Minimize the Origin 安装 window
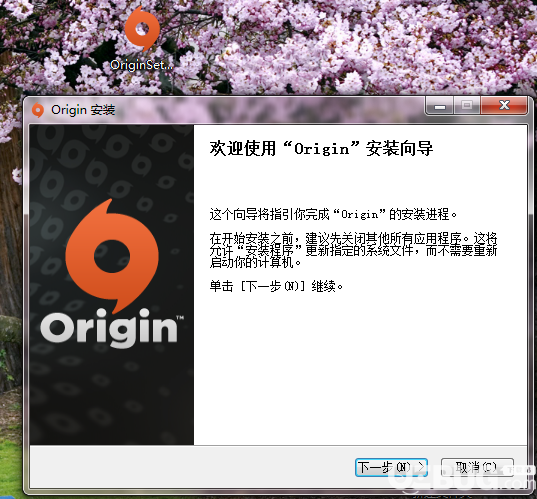The width and height of the screenshot is (537, 499). 439,105
